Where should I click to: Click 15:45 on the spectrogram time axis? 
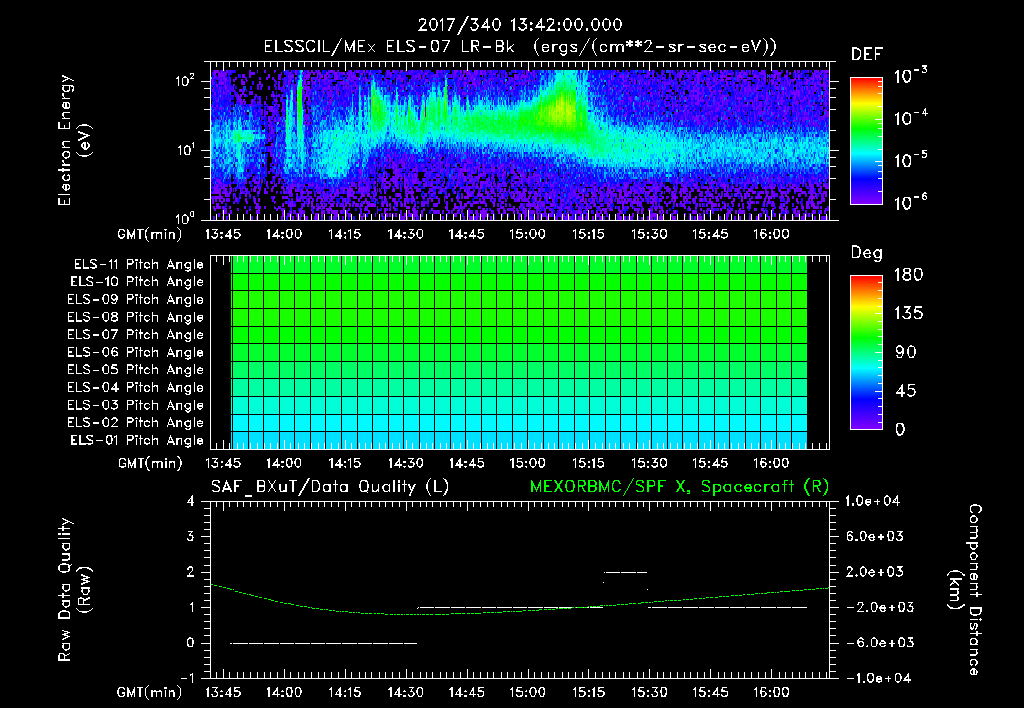click(710, 234)
